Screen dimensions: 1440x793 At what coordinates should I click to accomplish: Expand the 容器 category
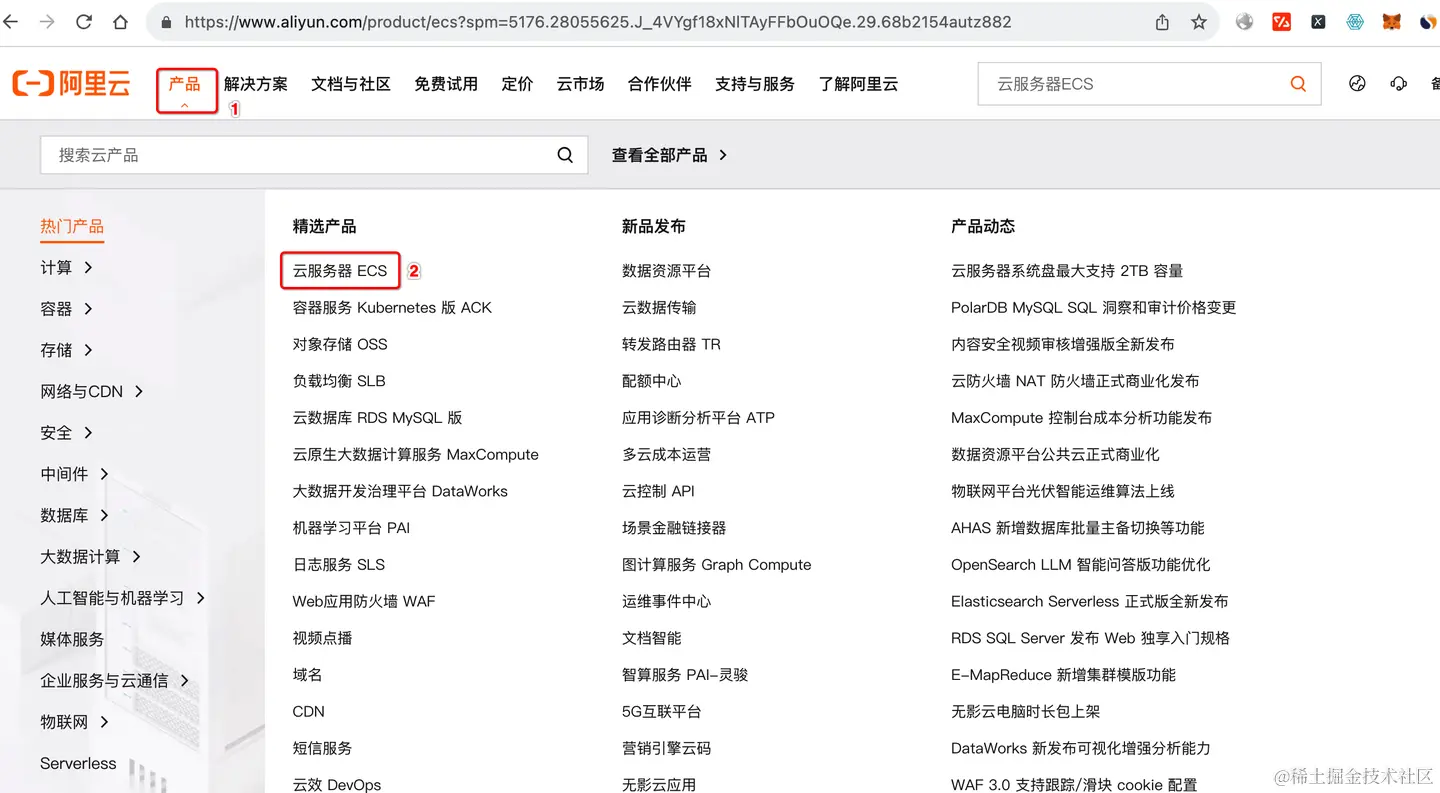coord(66,309)
